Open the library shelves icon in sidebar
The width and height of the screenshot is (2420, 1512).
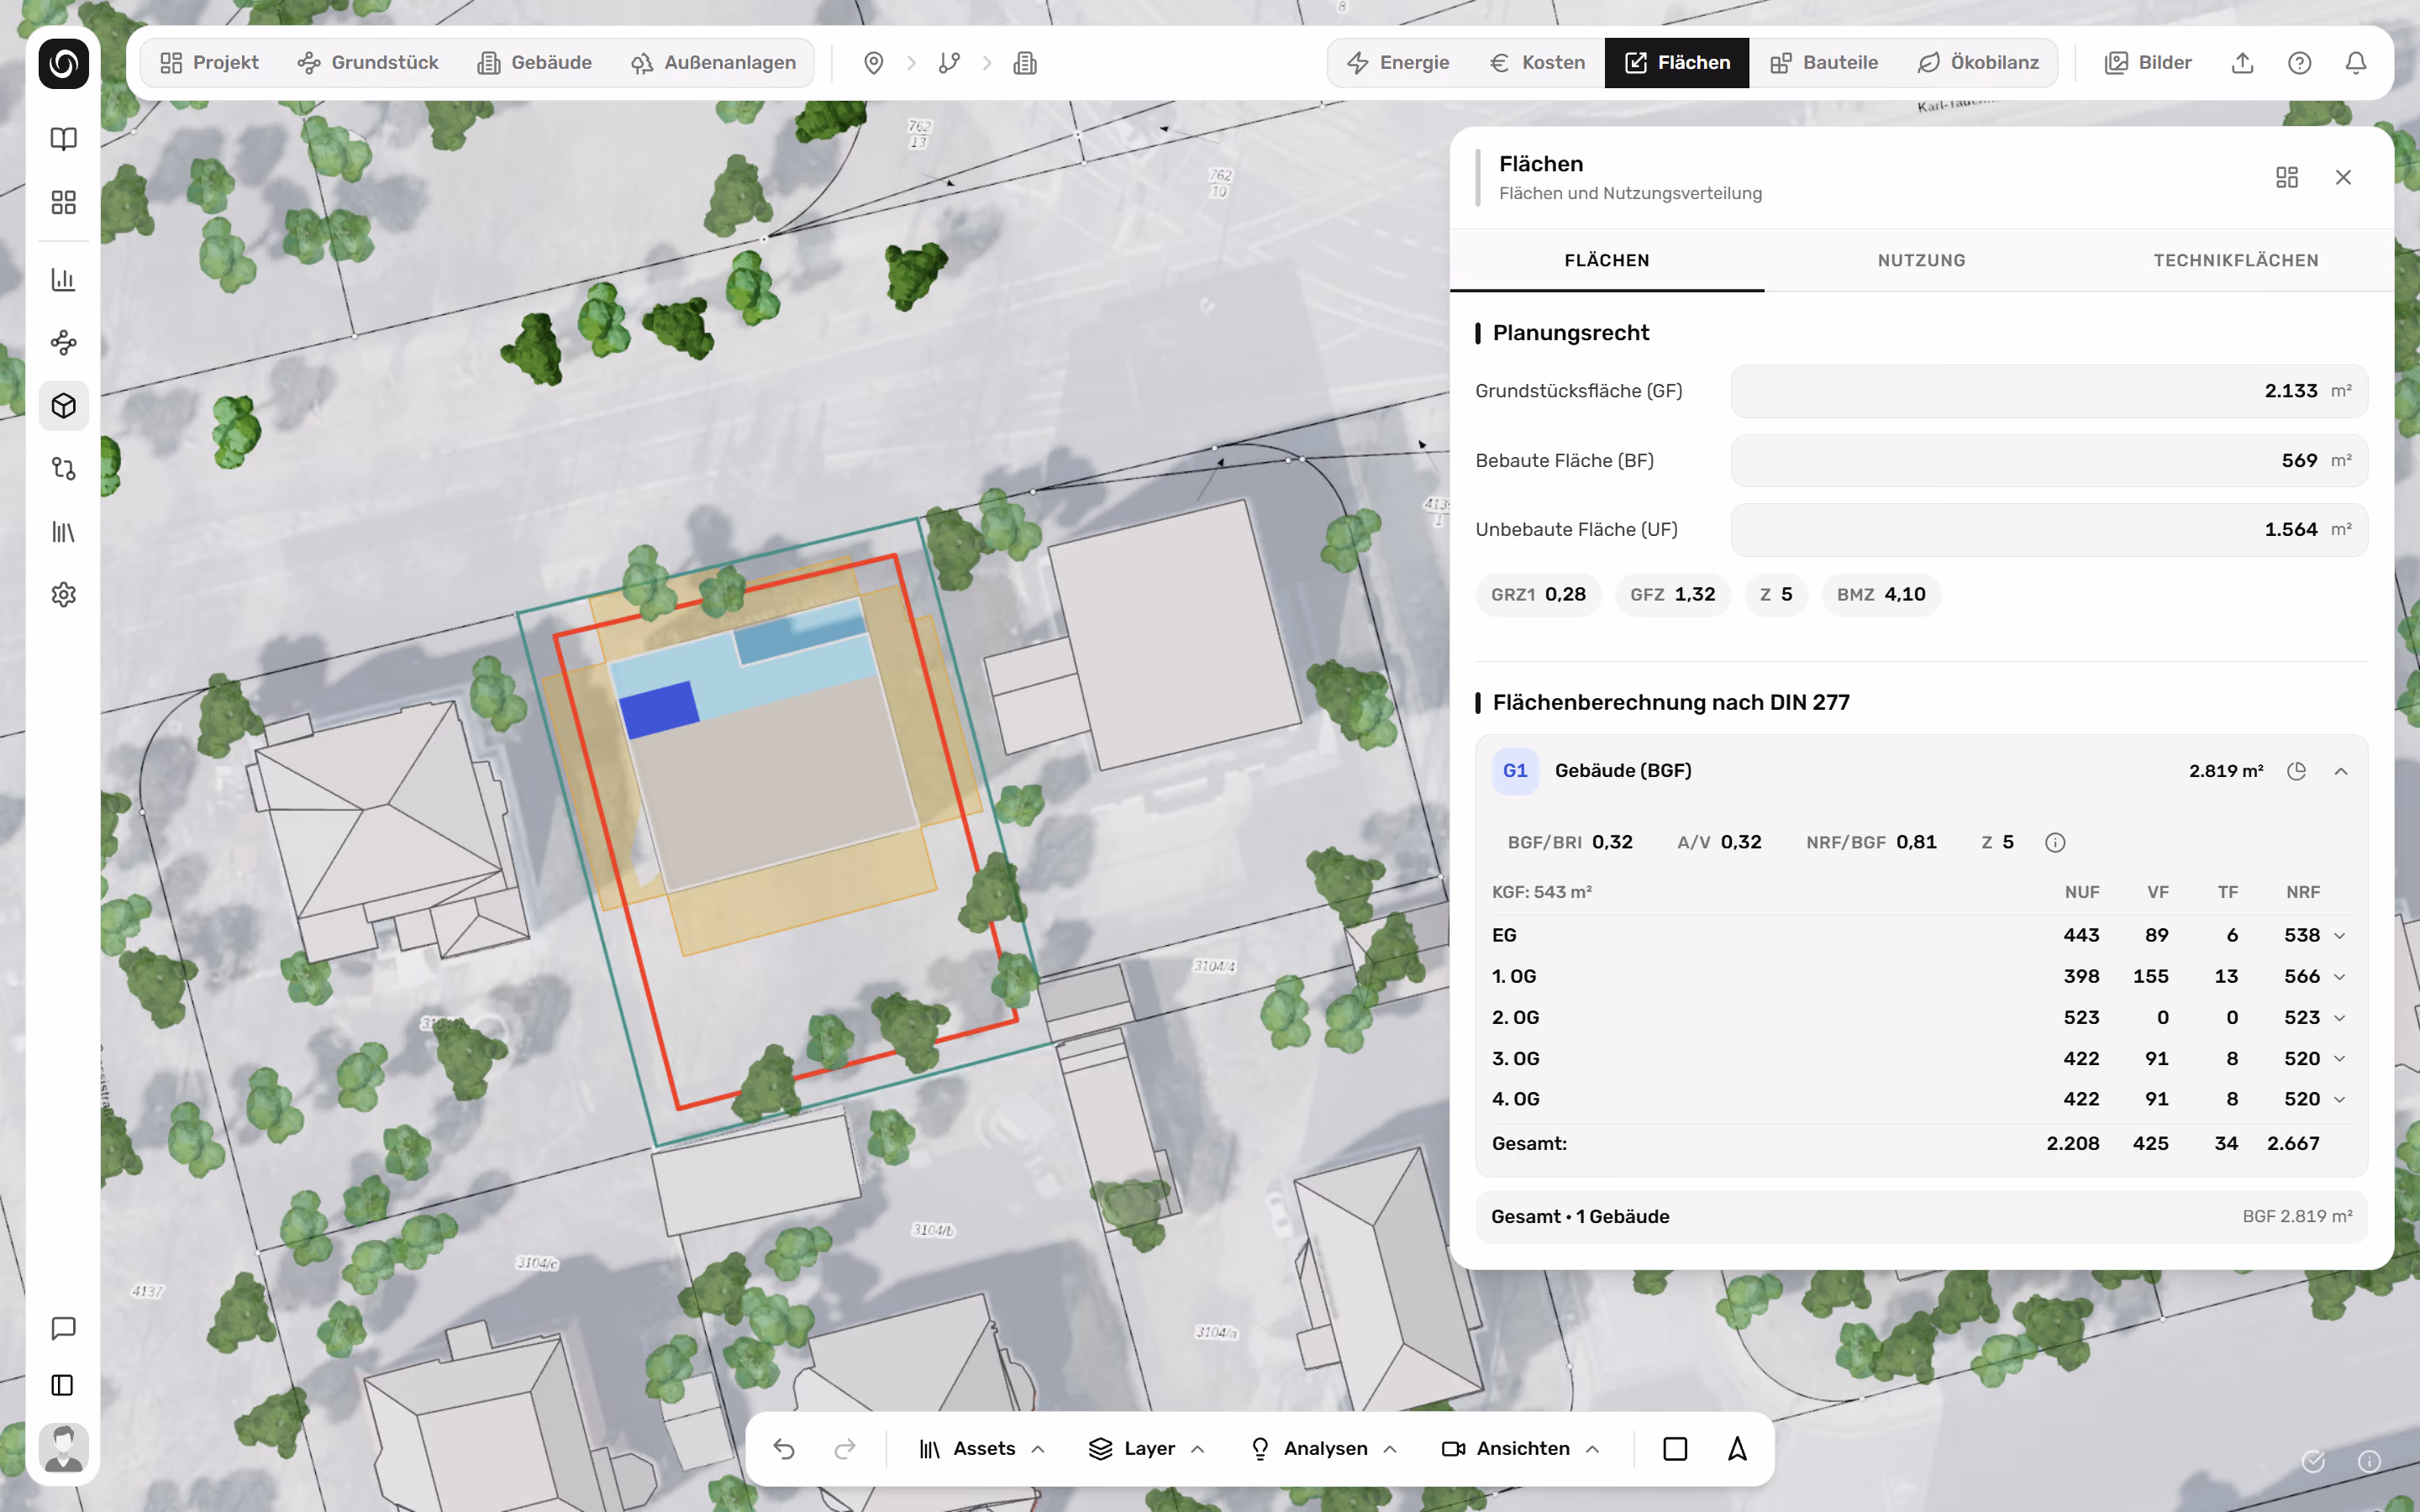(63, 532)
